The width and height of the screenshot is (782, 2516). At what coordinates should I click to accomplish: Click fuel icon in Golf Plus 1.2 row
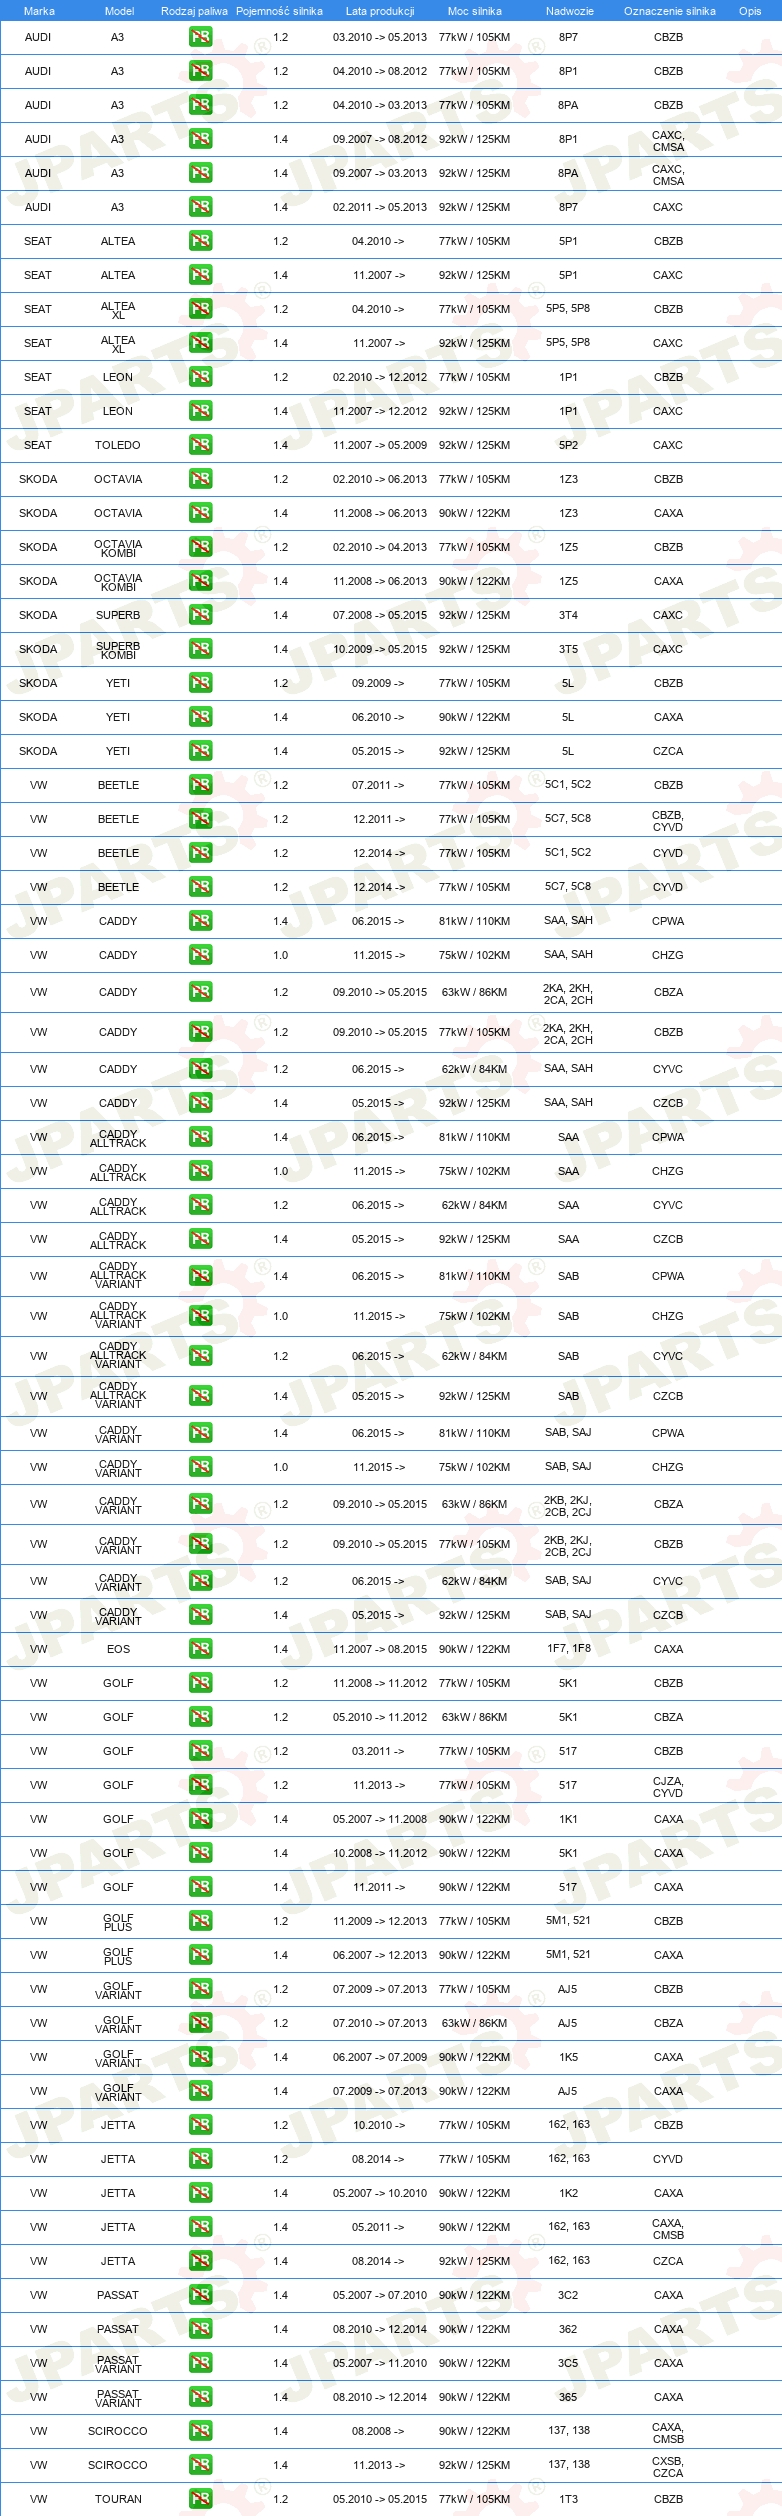point(200,1921)
